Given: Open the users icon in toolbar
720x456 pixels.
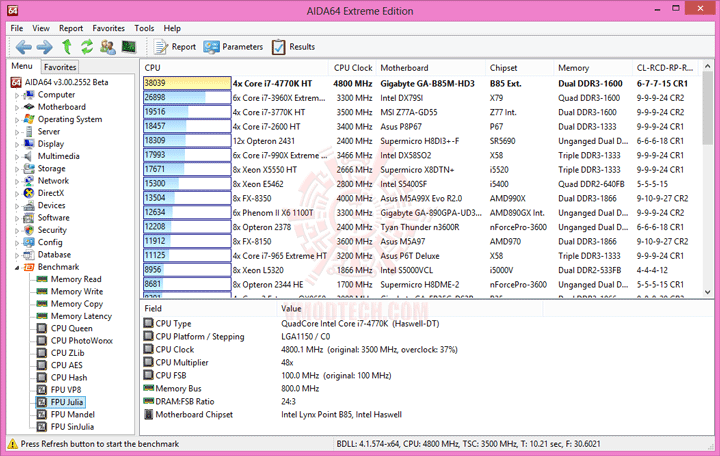Looking at the screenshot, I should pyautogui.click(x=108, y=46).
